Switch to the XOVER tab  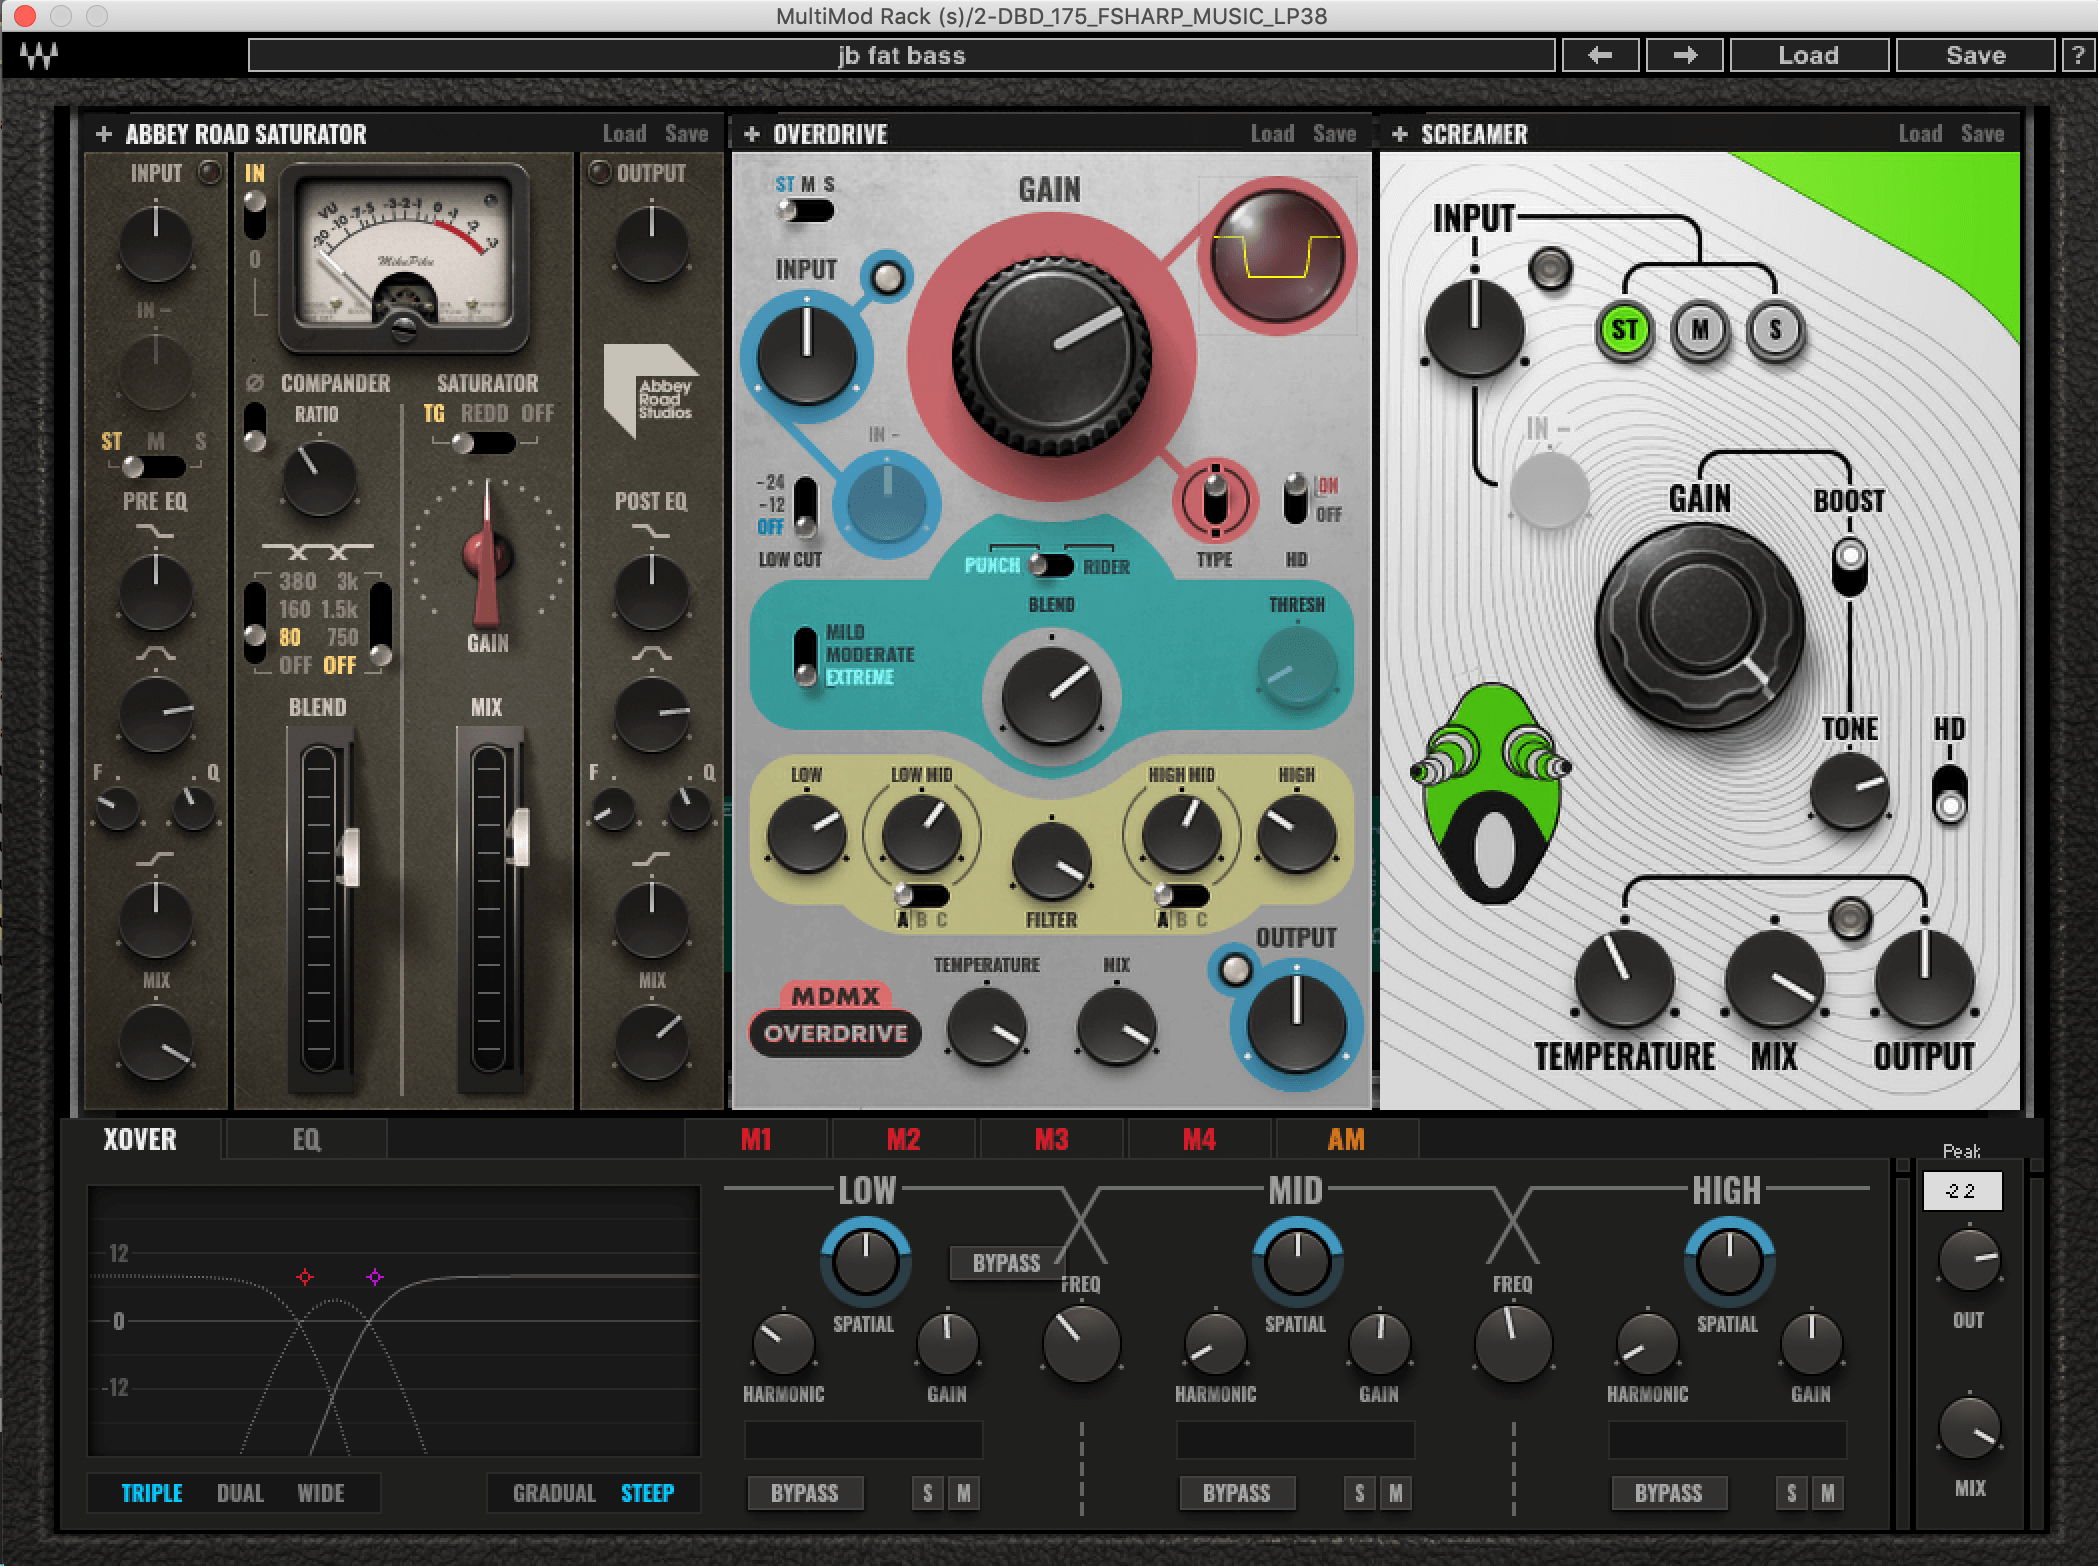pos(140,1140)
